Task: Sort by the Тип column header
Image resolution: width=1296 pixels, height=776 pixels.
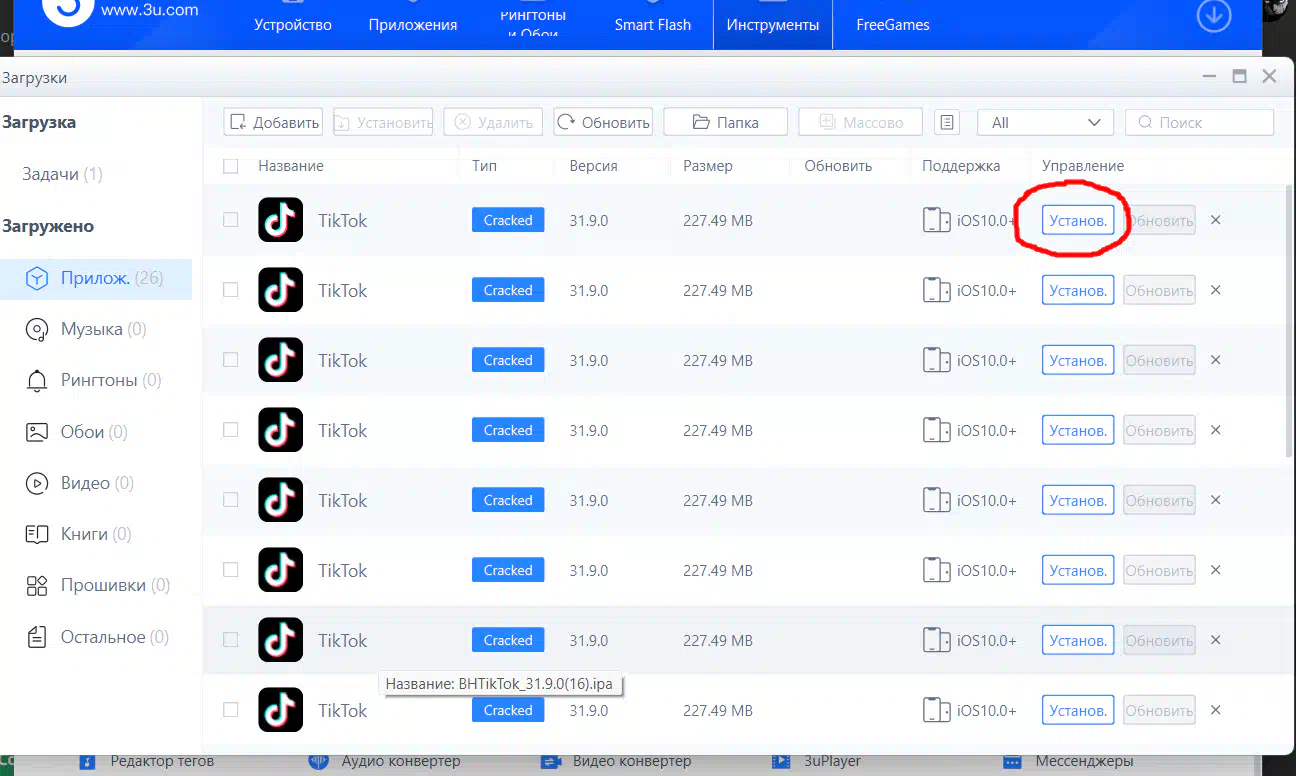Action: (484, 166)
